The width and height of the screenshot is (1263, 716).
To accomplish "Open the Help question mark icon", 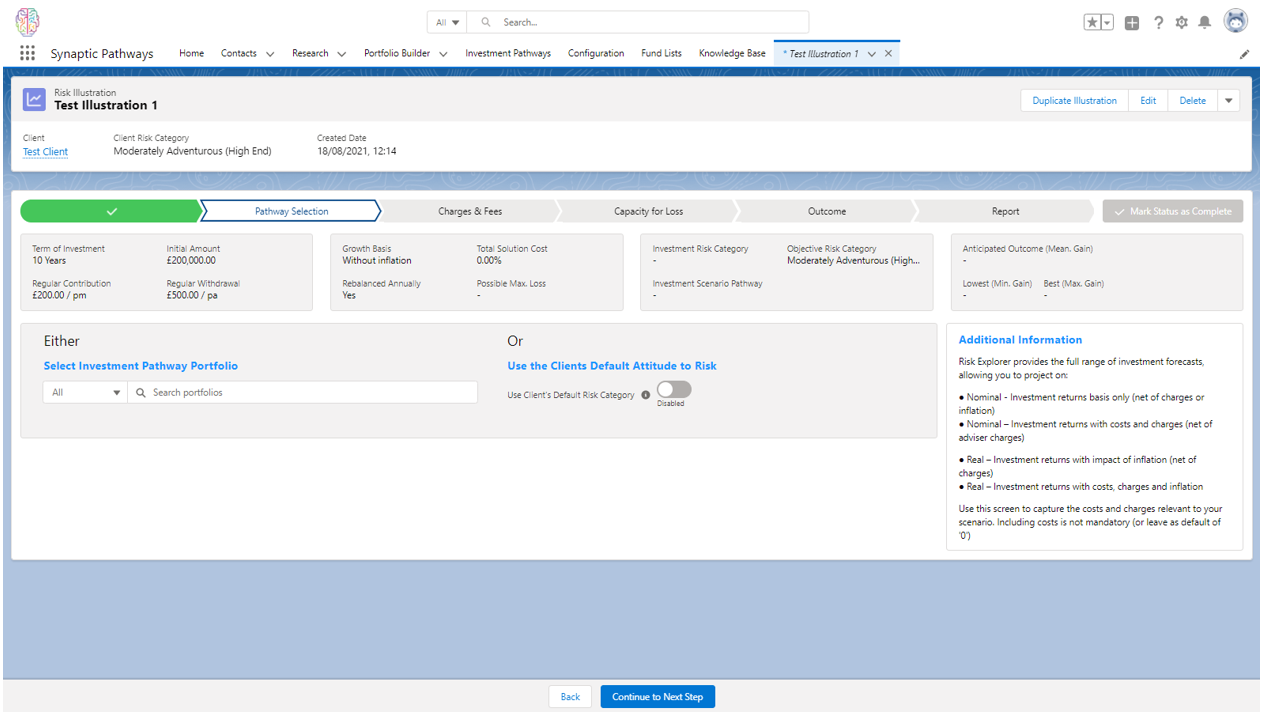I will point(1158,22).
